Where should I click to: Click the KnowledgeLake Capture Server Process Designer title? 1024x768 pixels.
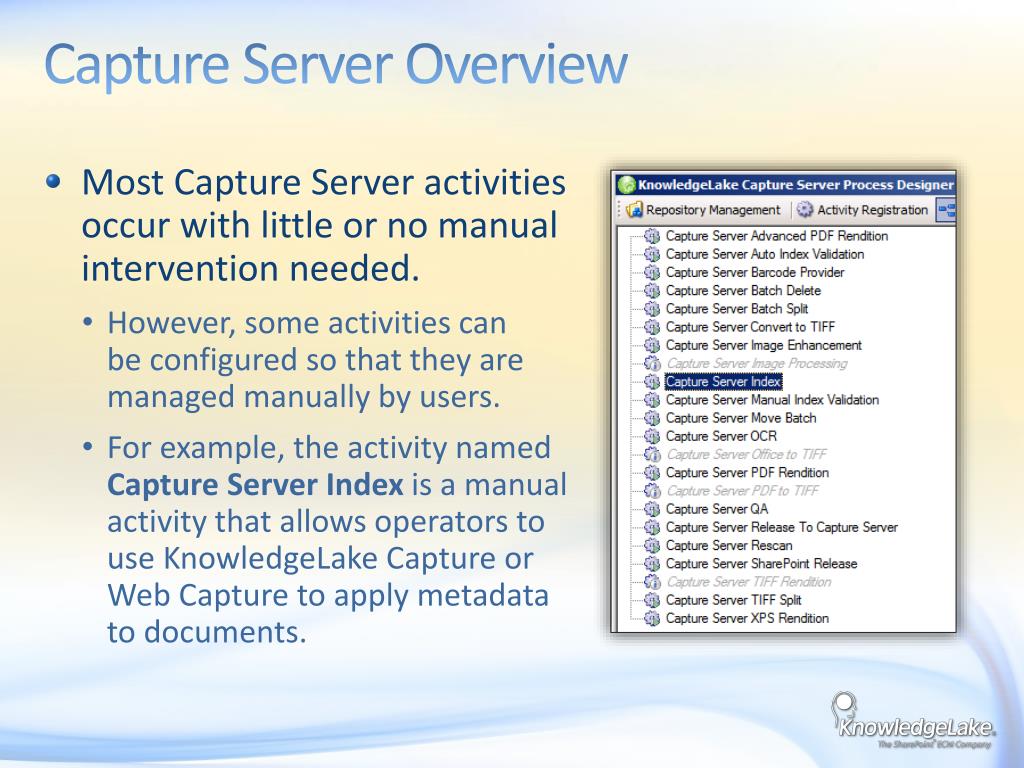click(x=796, y=185)
